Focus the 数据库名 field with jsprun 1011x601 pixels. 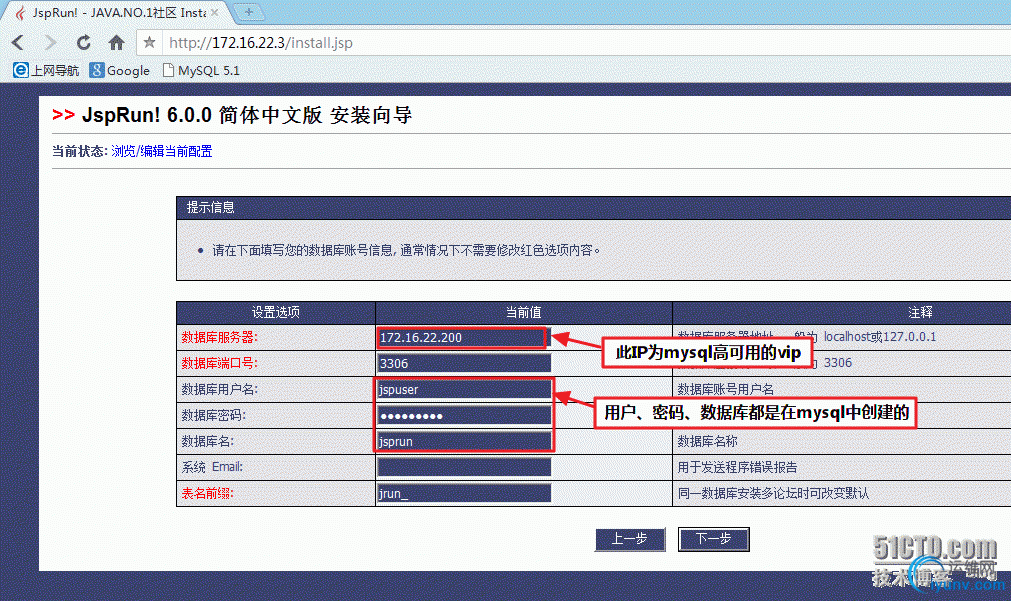coord(464,441)
